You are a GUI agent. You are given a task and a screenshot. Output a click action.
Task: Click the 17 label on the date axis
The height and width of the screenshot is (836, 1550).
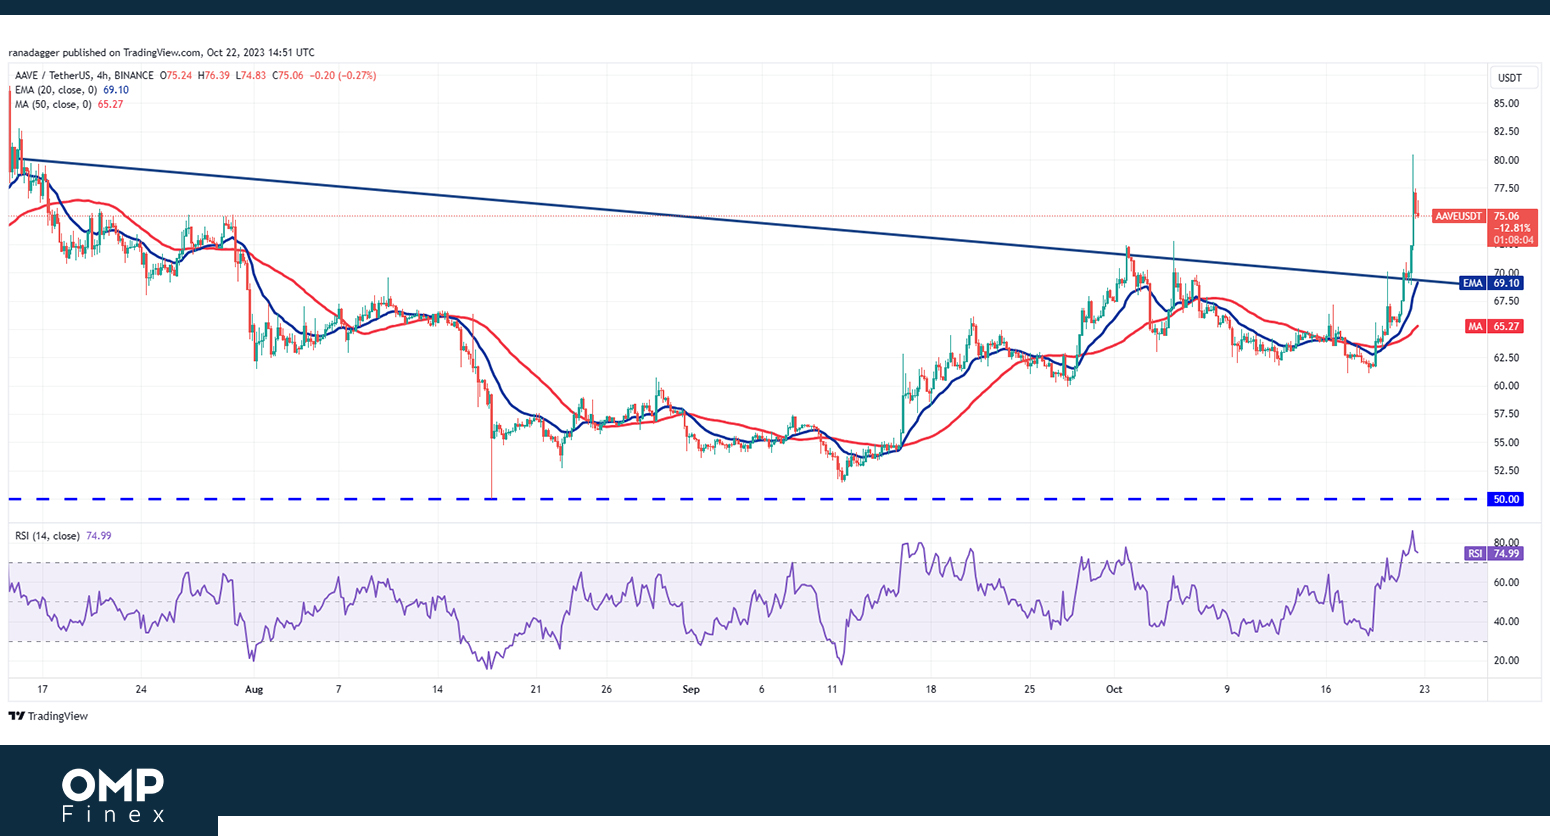coord(42,689)
